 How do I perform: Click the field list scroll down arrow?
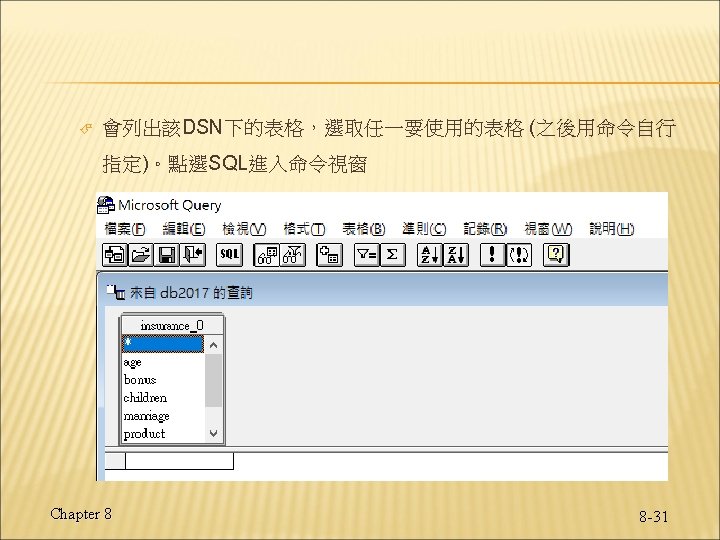[x=213, y=433]
